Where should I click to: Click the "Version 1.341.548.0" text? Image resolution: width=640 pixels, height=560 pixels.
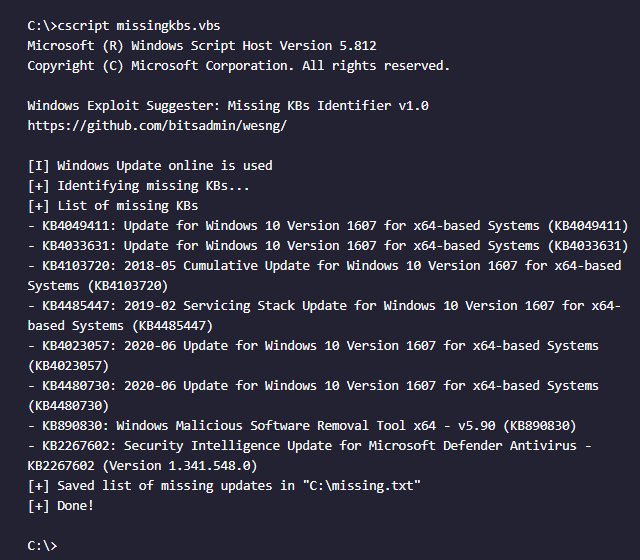(x=197, y=465)
